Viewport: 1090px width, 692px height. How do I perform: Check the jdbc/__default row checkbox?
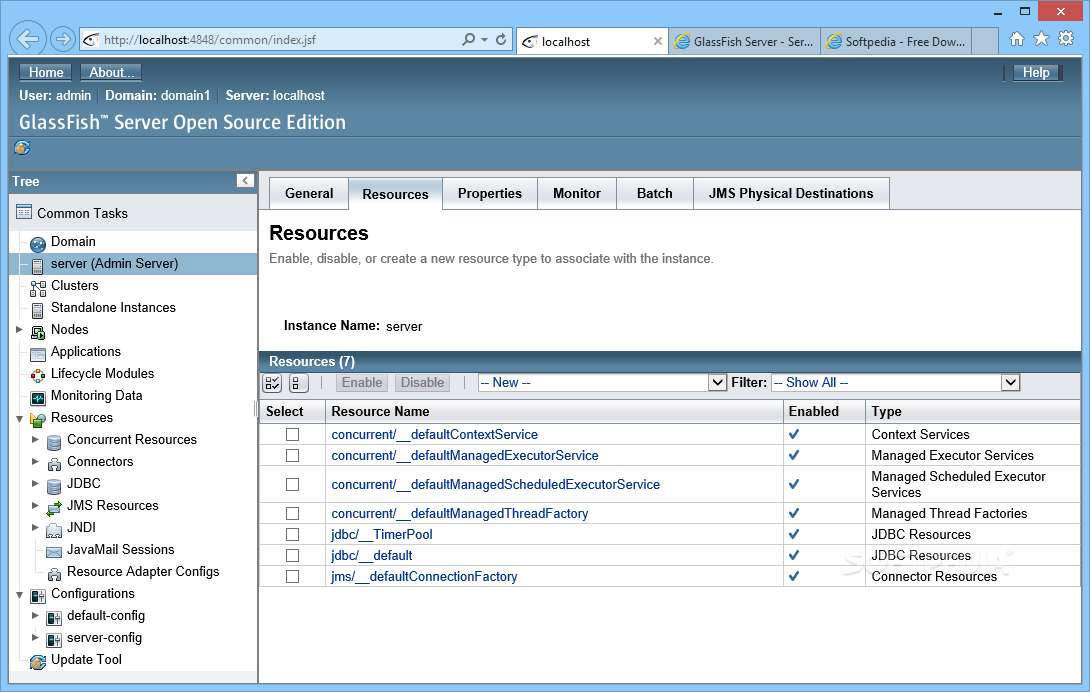[293, 556]
